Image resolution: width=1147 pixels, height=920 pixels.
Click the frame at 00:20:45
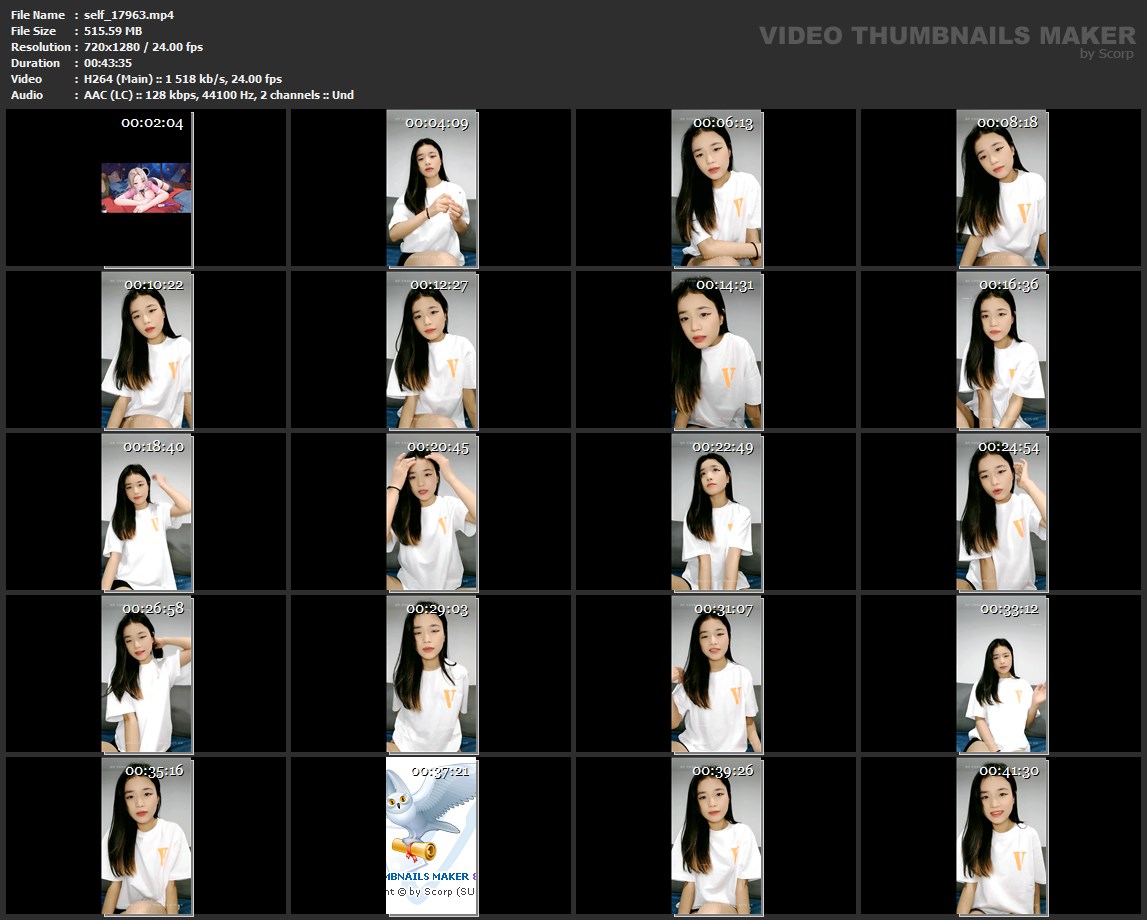(432, 512)
